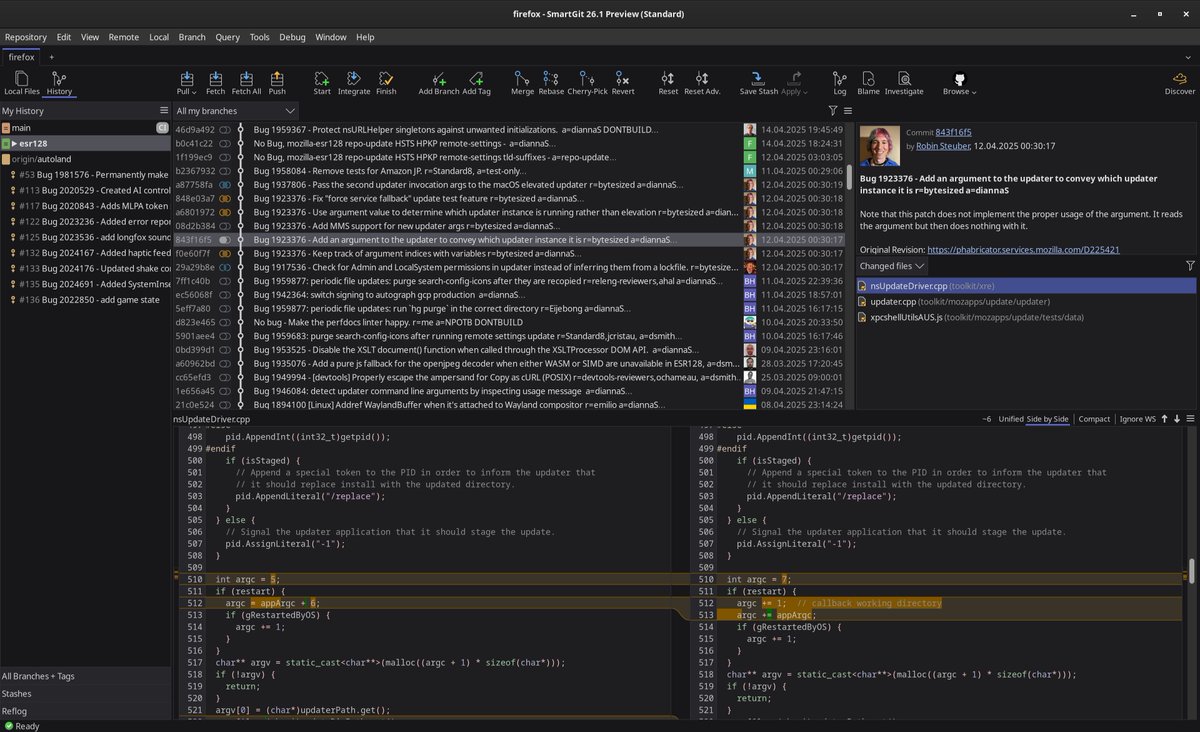Start a feature with the Start icon
The height and width of the screenshot is (732, 1200).
pos(322,82)
